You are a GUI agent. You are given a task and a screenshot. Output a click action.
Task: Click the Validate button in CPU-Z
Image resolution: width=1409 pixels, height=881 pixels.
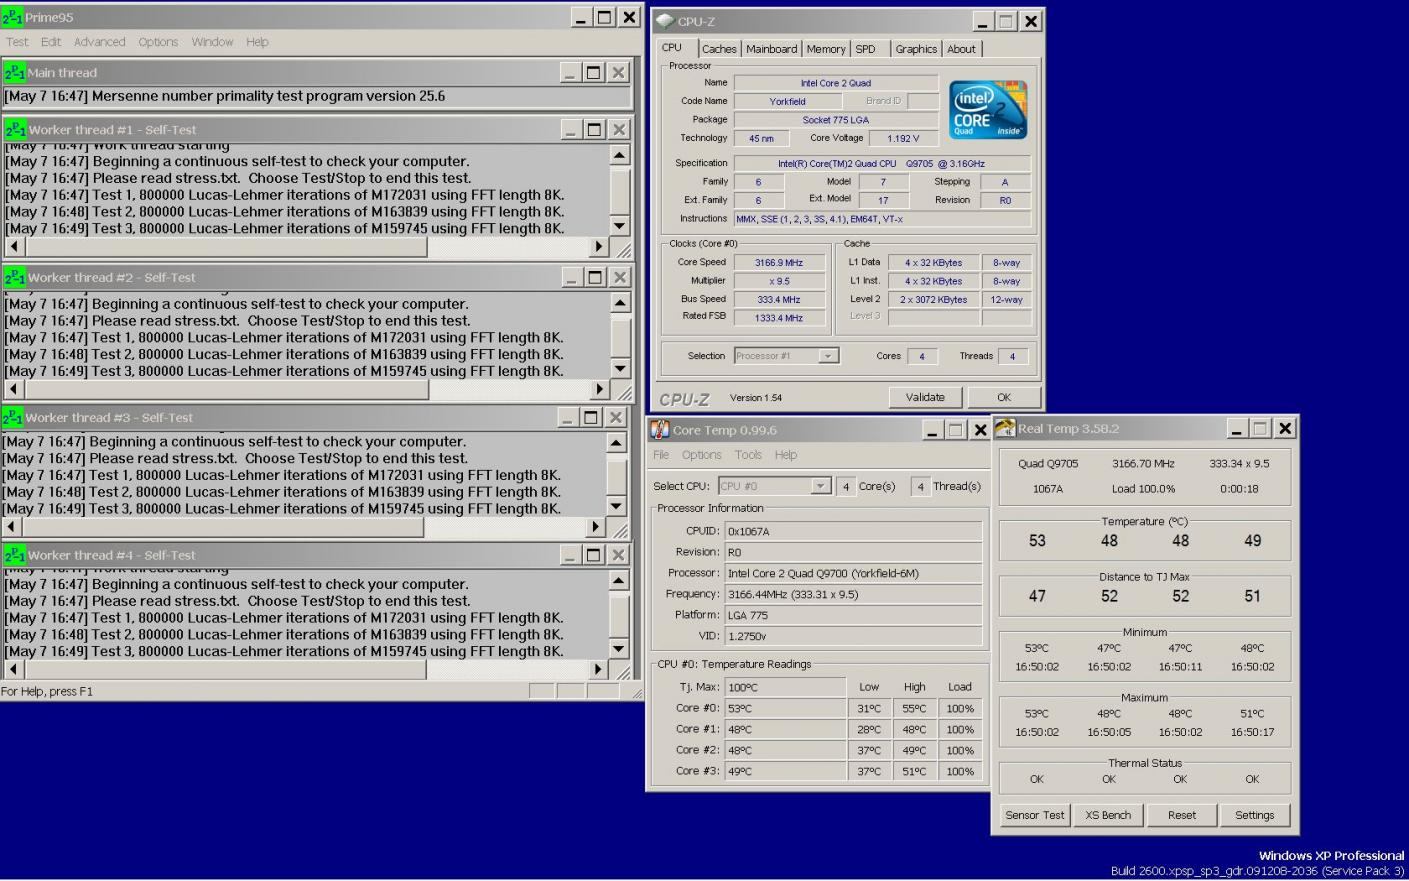[925, 397]
